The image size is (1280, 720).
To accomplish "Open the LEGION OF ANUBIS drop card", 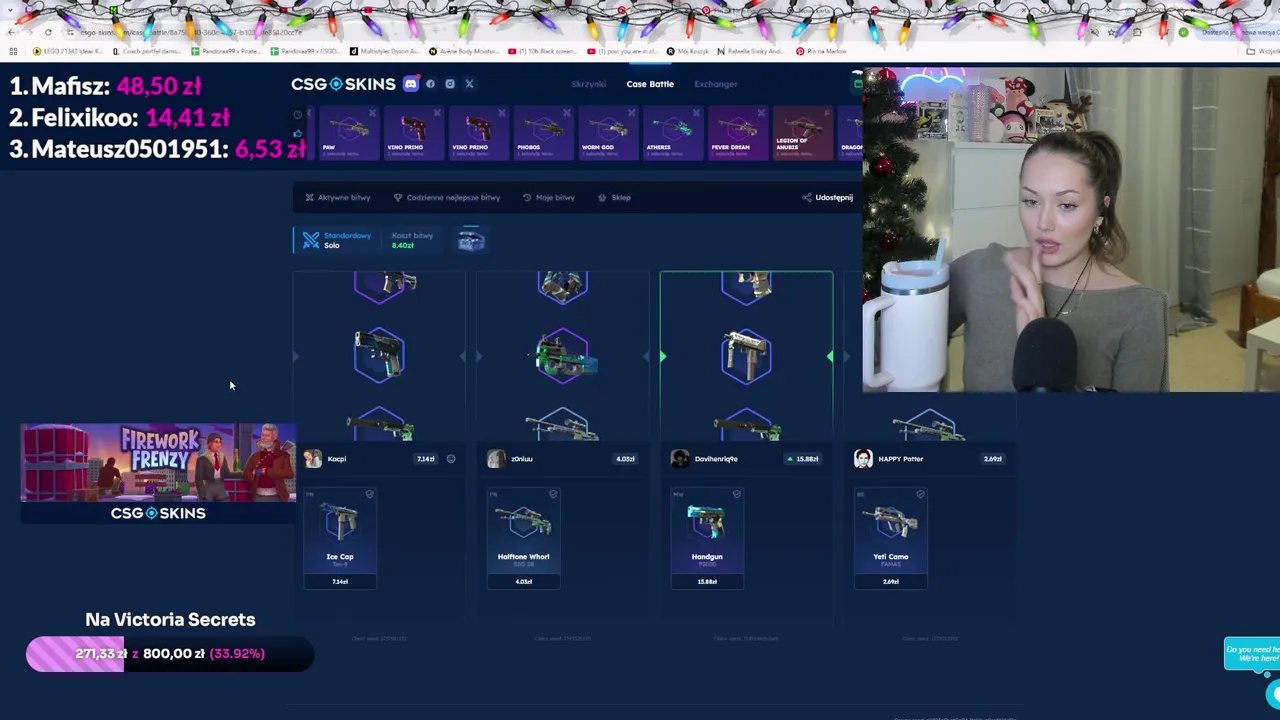I will click(x=803, y=134).
